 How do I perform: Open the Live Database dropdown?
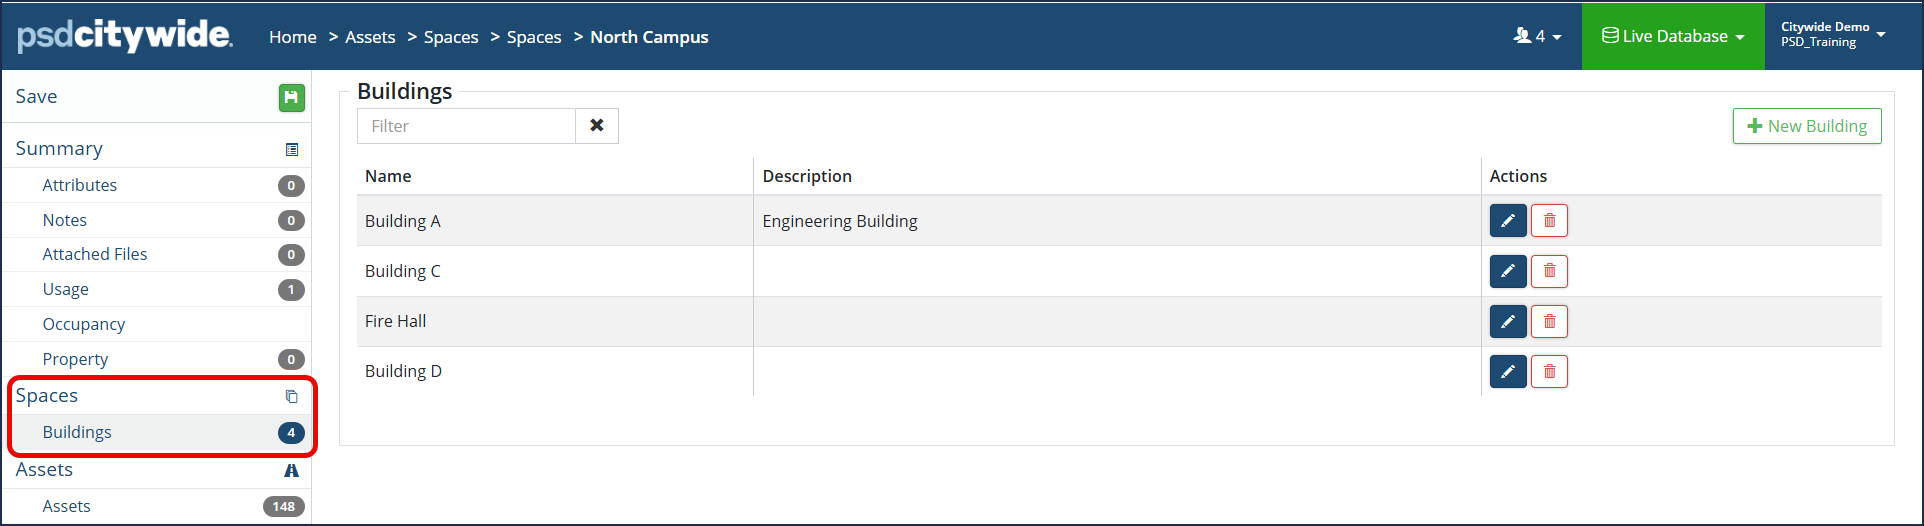(x=1673, y=36)
